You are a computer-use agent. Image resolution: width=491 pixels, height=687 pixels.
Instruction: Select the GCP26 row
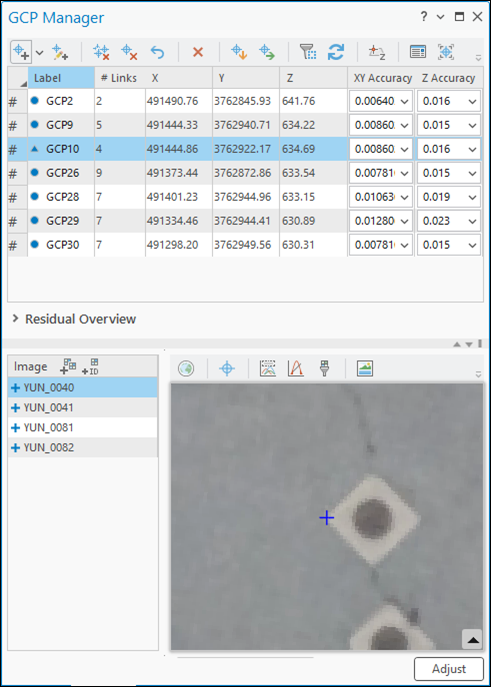245,173
